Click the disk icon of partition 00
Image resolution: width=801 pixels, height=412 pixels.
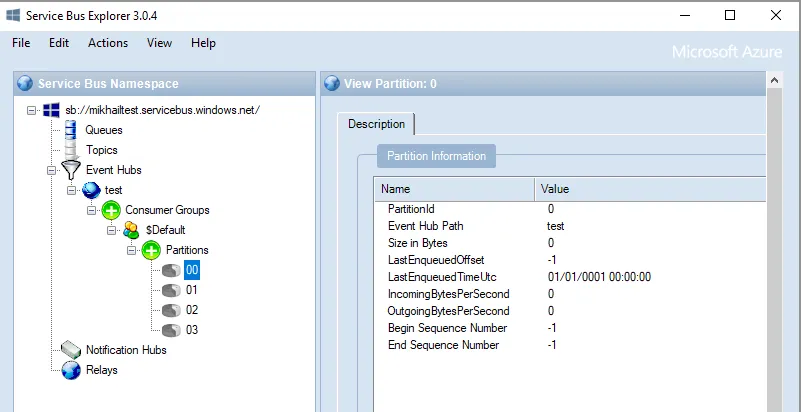click(172, 271)
